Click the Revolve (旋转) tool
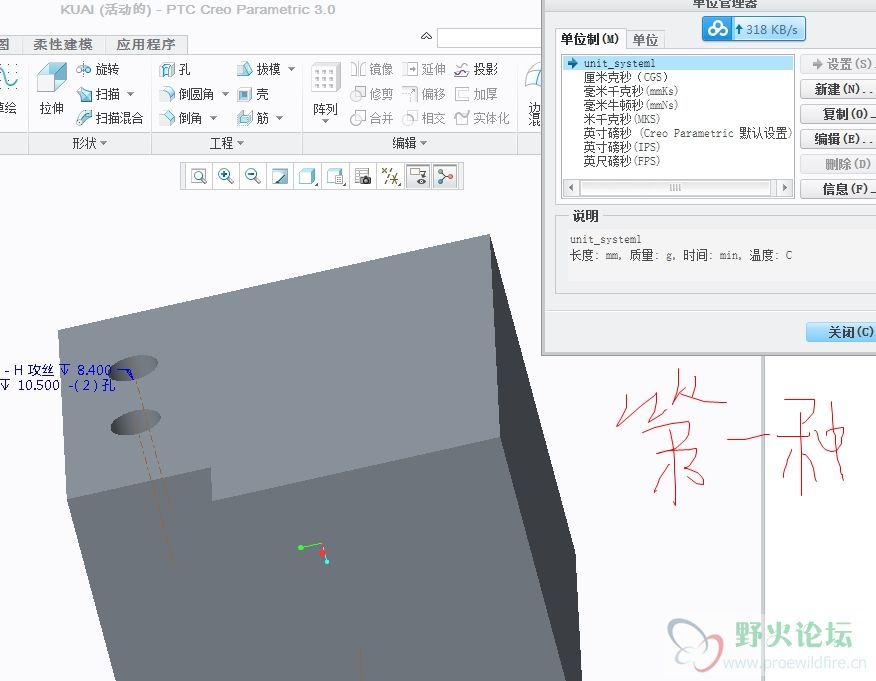The width and height of the screenshot is (876, 681). [x=98, y=69]
